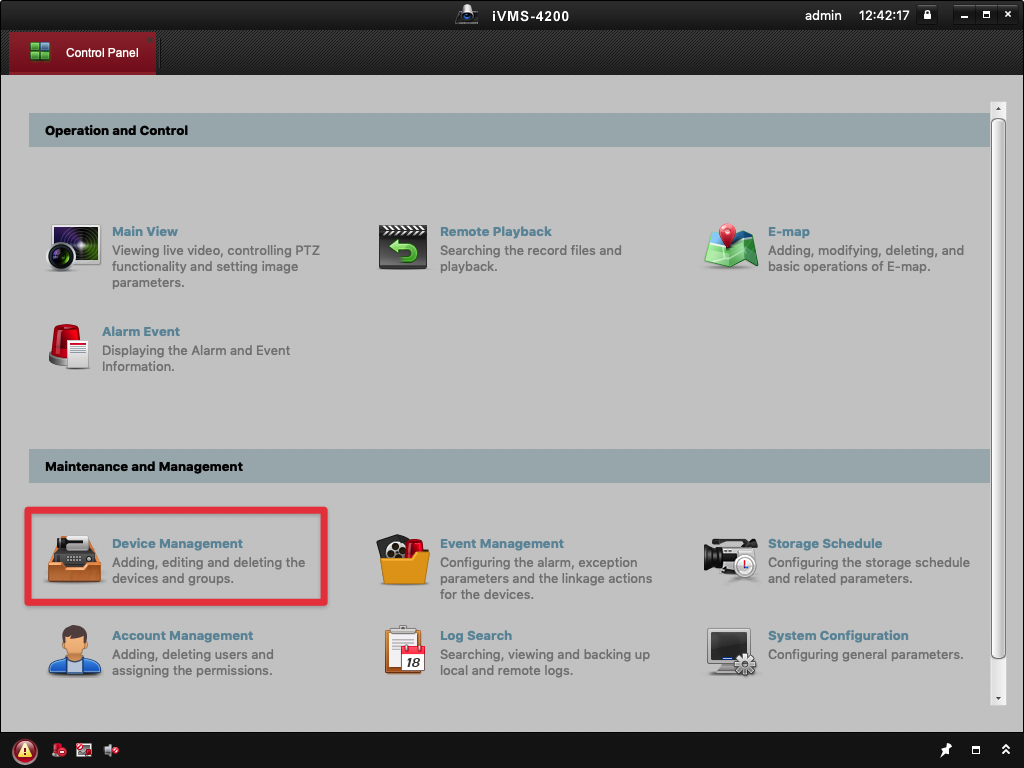This screenshot has width=1024, height=768.
Task: Open System Configuration monitor icon
Action: pyautogui.click(x=730, y=652)
